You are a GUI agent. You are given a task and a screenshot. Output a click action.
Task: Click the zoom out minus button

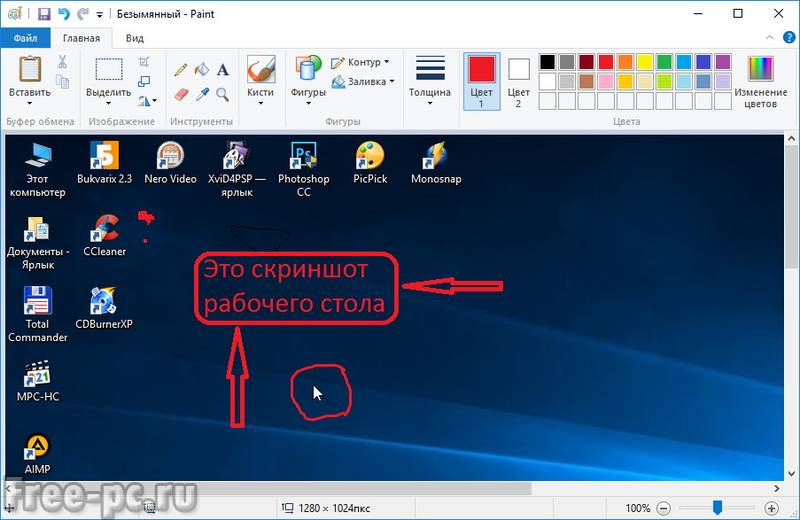coord(663,508)
